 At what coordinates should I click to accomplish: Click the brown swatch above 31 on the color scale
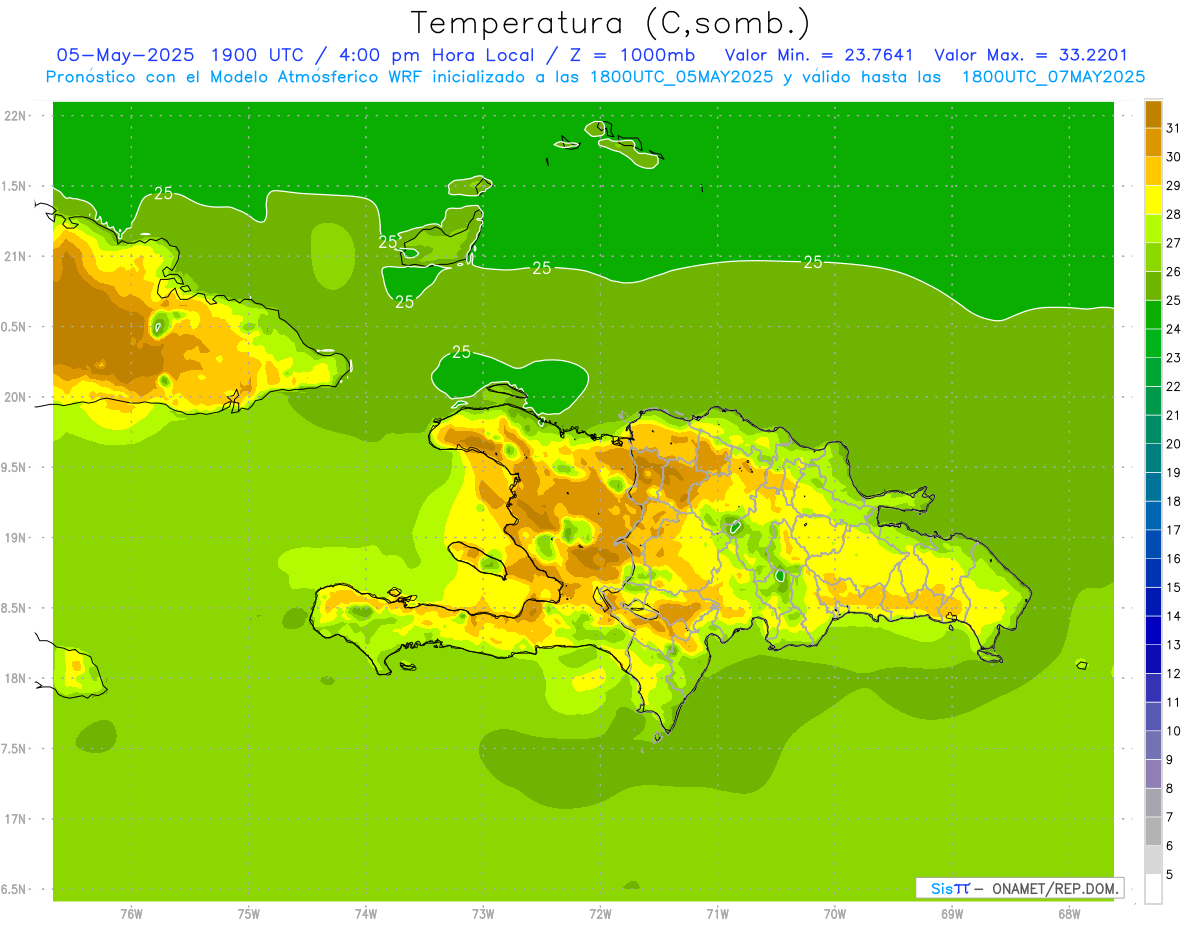pyautogui.click(x=1153, y=114)
